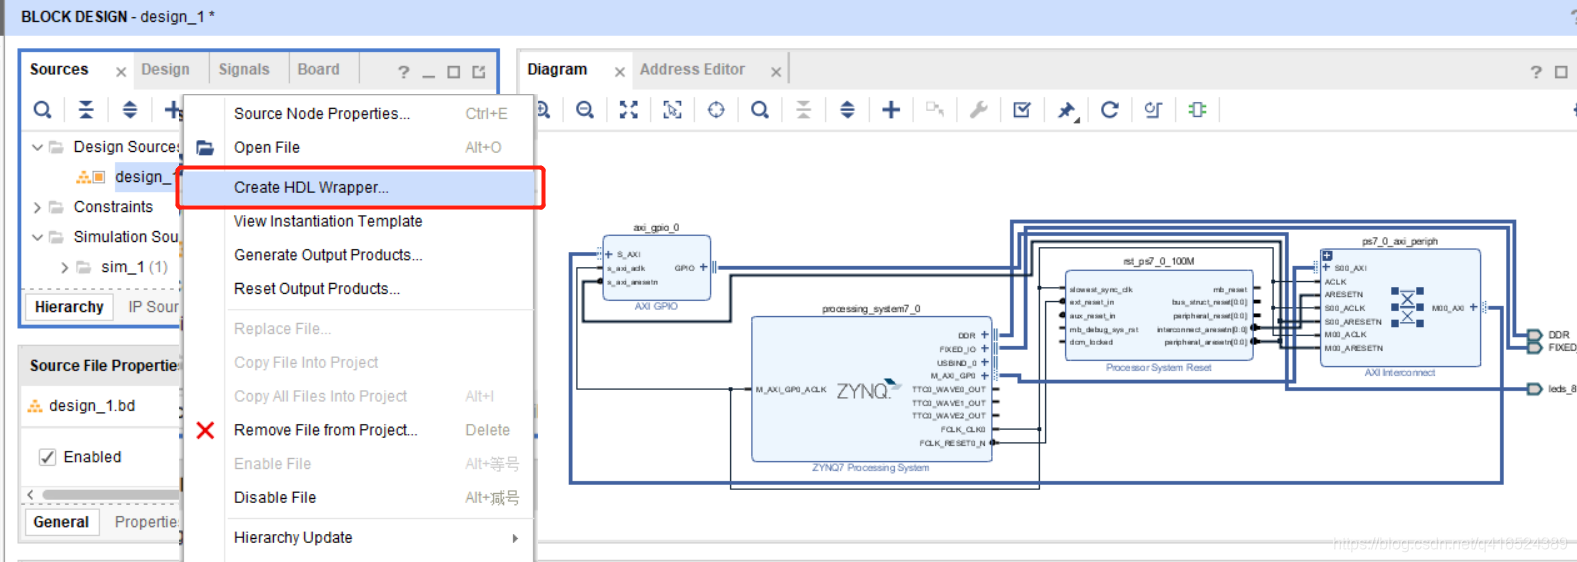Add IP with the plus icon in Diagram
The width and height of the screenshot is (1577, 562).
(891, 110)
